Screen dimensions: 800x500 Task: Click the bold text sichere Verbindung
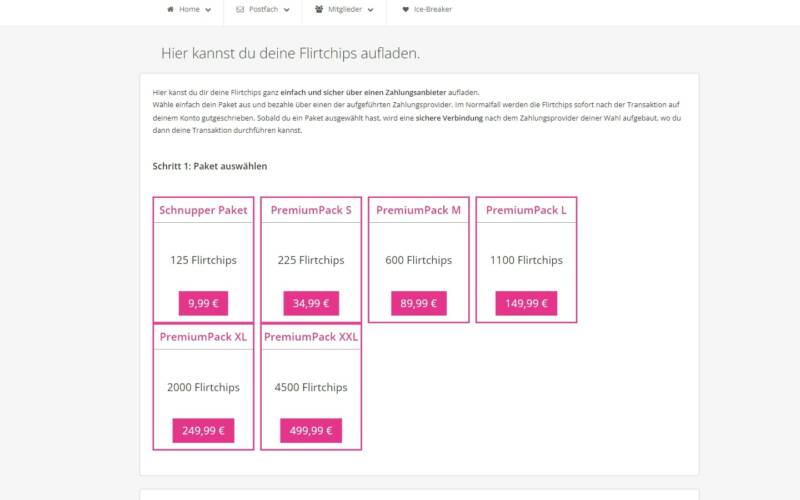(x=449, y=118)
